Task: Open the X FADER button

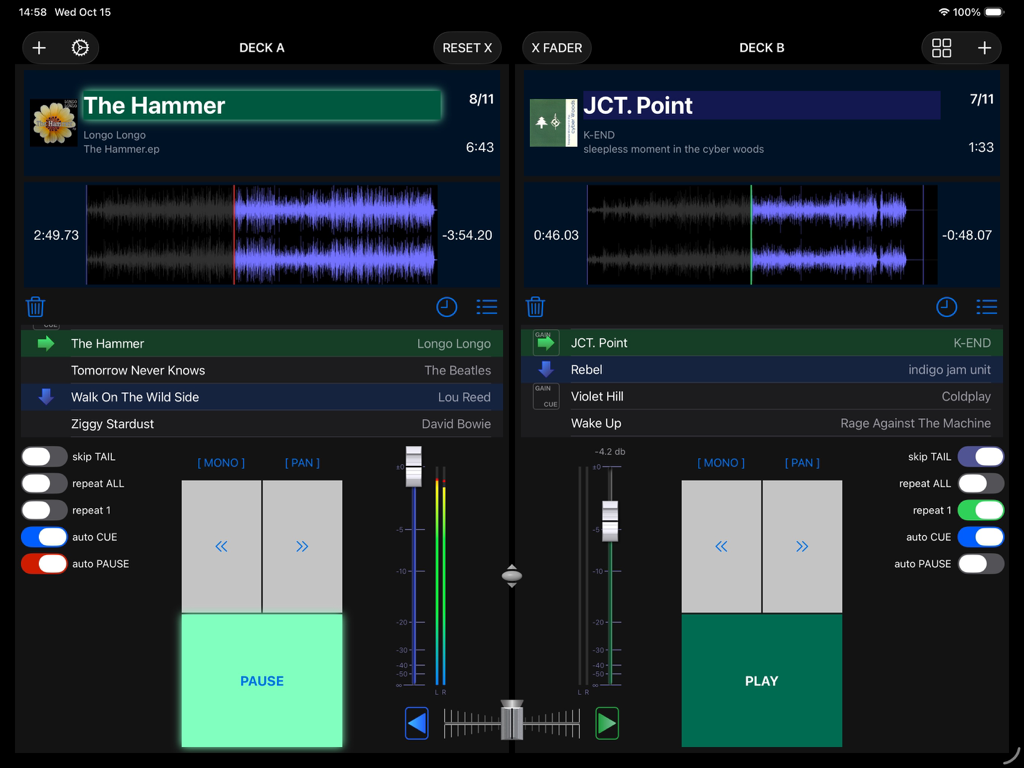Action: [557, 48]
